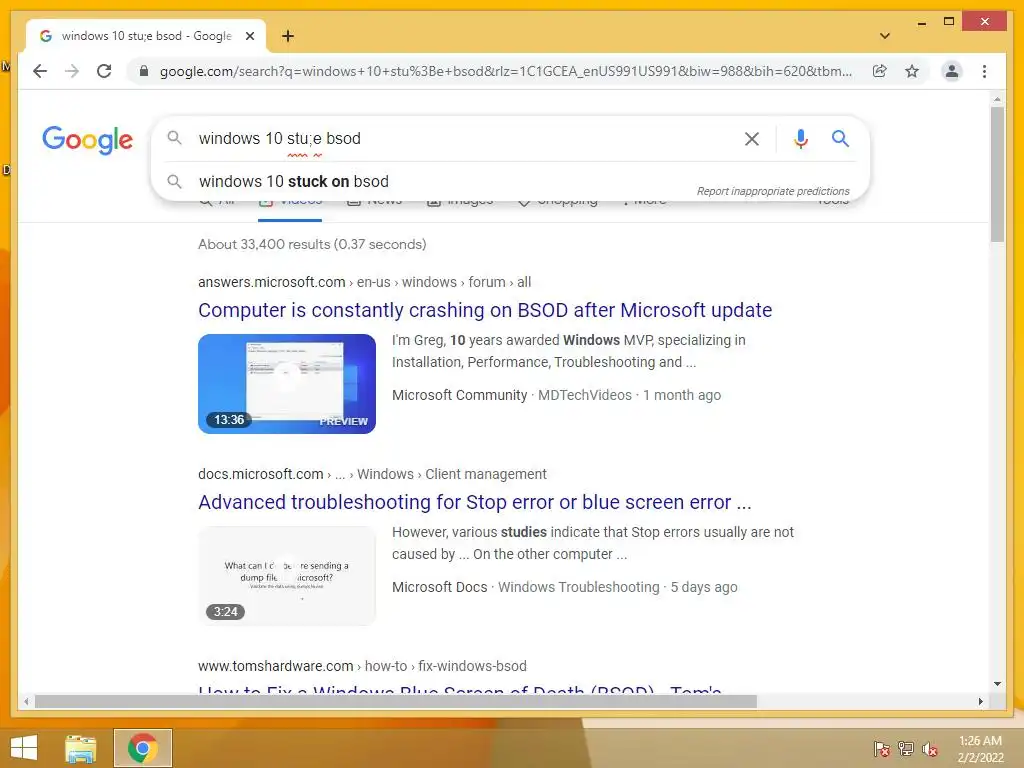This screenshot has height=768, width=1024.
Task: Click the scroll right arrow
Action: coord(980,701)
